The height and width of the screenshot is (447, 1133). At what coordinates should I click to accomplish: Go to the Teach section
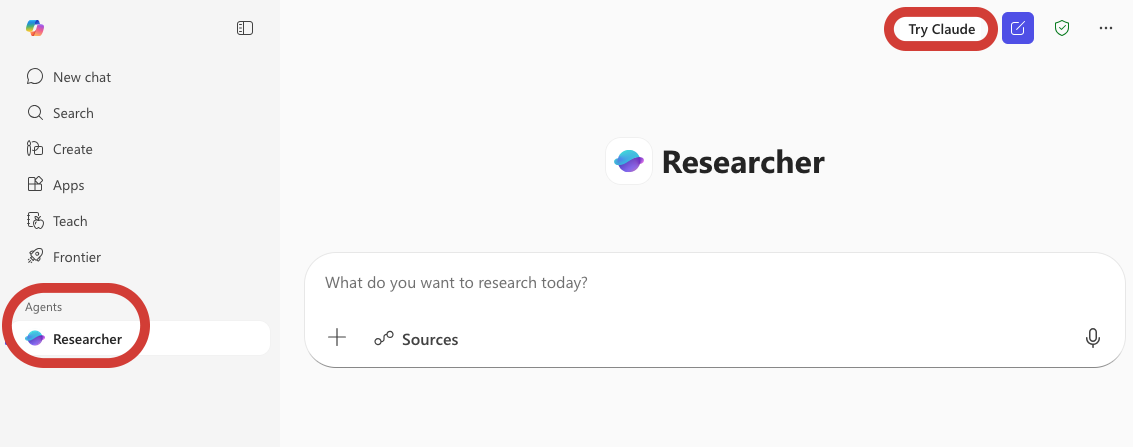(70, 221)
